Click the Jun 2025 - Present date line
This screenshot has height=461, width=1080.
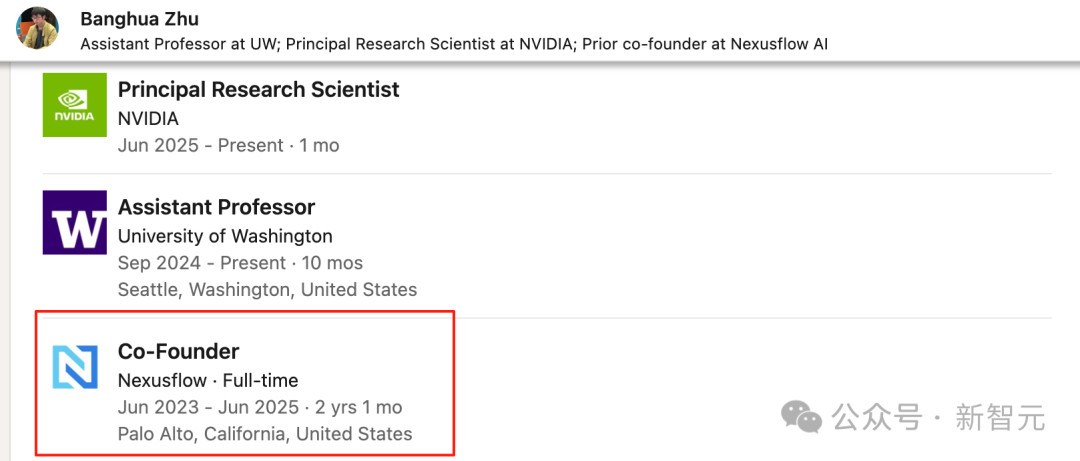pyautogui.click(x=229, y=145)
